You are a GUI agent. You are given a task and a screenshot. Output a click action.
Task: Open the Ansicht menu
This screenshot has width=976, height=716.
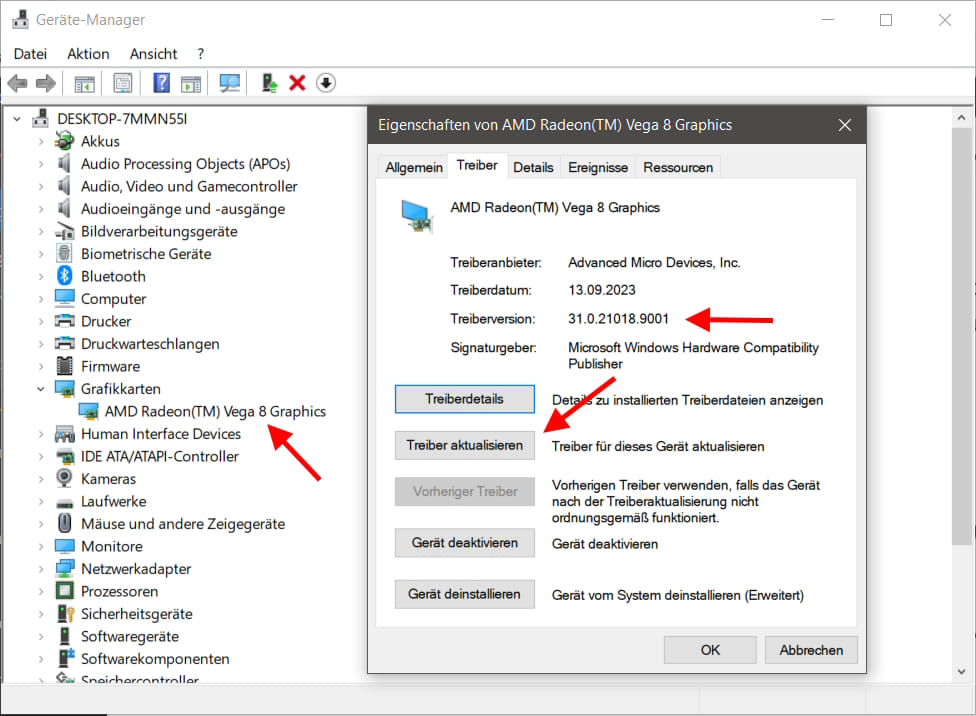pos(153,54)
